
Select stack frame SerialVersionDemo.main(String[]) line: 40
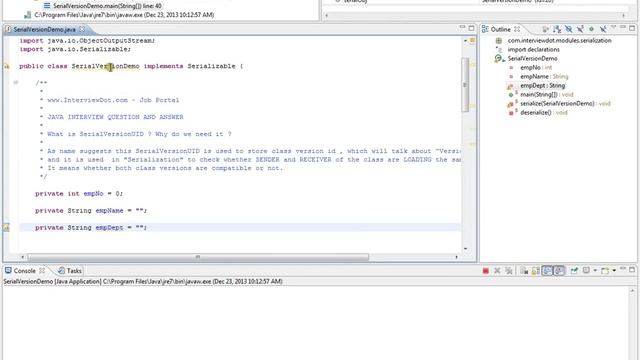[107, 6]
